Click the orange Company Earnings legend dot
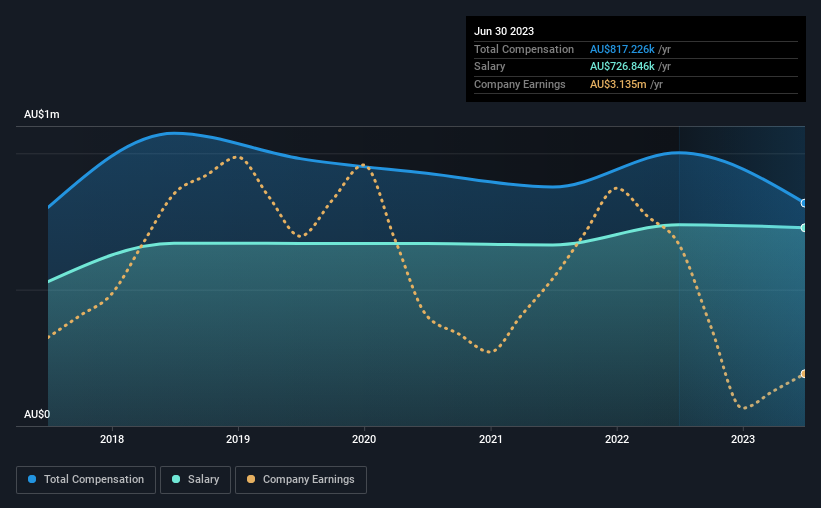This screenshot has height=508, width=821. point(251,479)
